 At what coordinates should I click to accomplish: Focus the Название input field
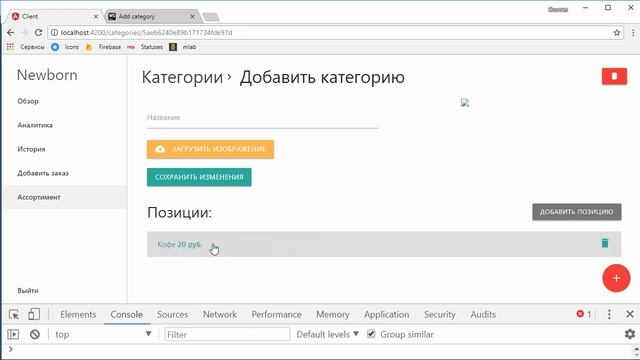click(262, 118)
